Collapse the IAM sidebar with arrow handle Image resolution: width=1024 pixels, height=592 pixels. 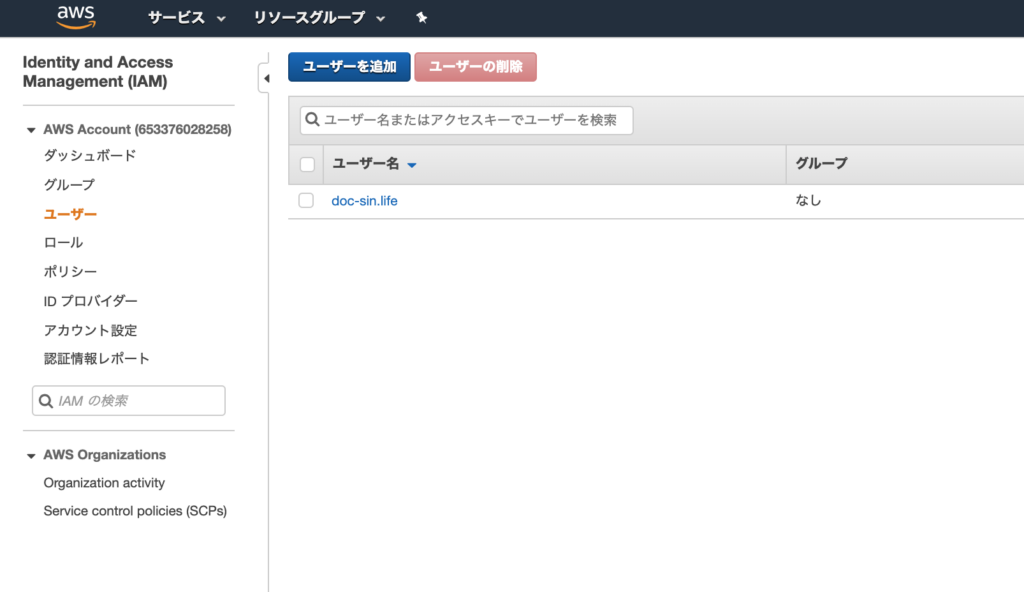[x=265, y=78]
